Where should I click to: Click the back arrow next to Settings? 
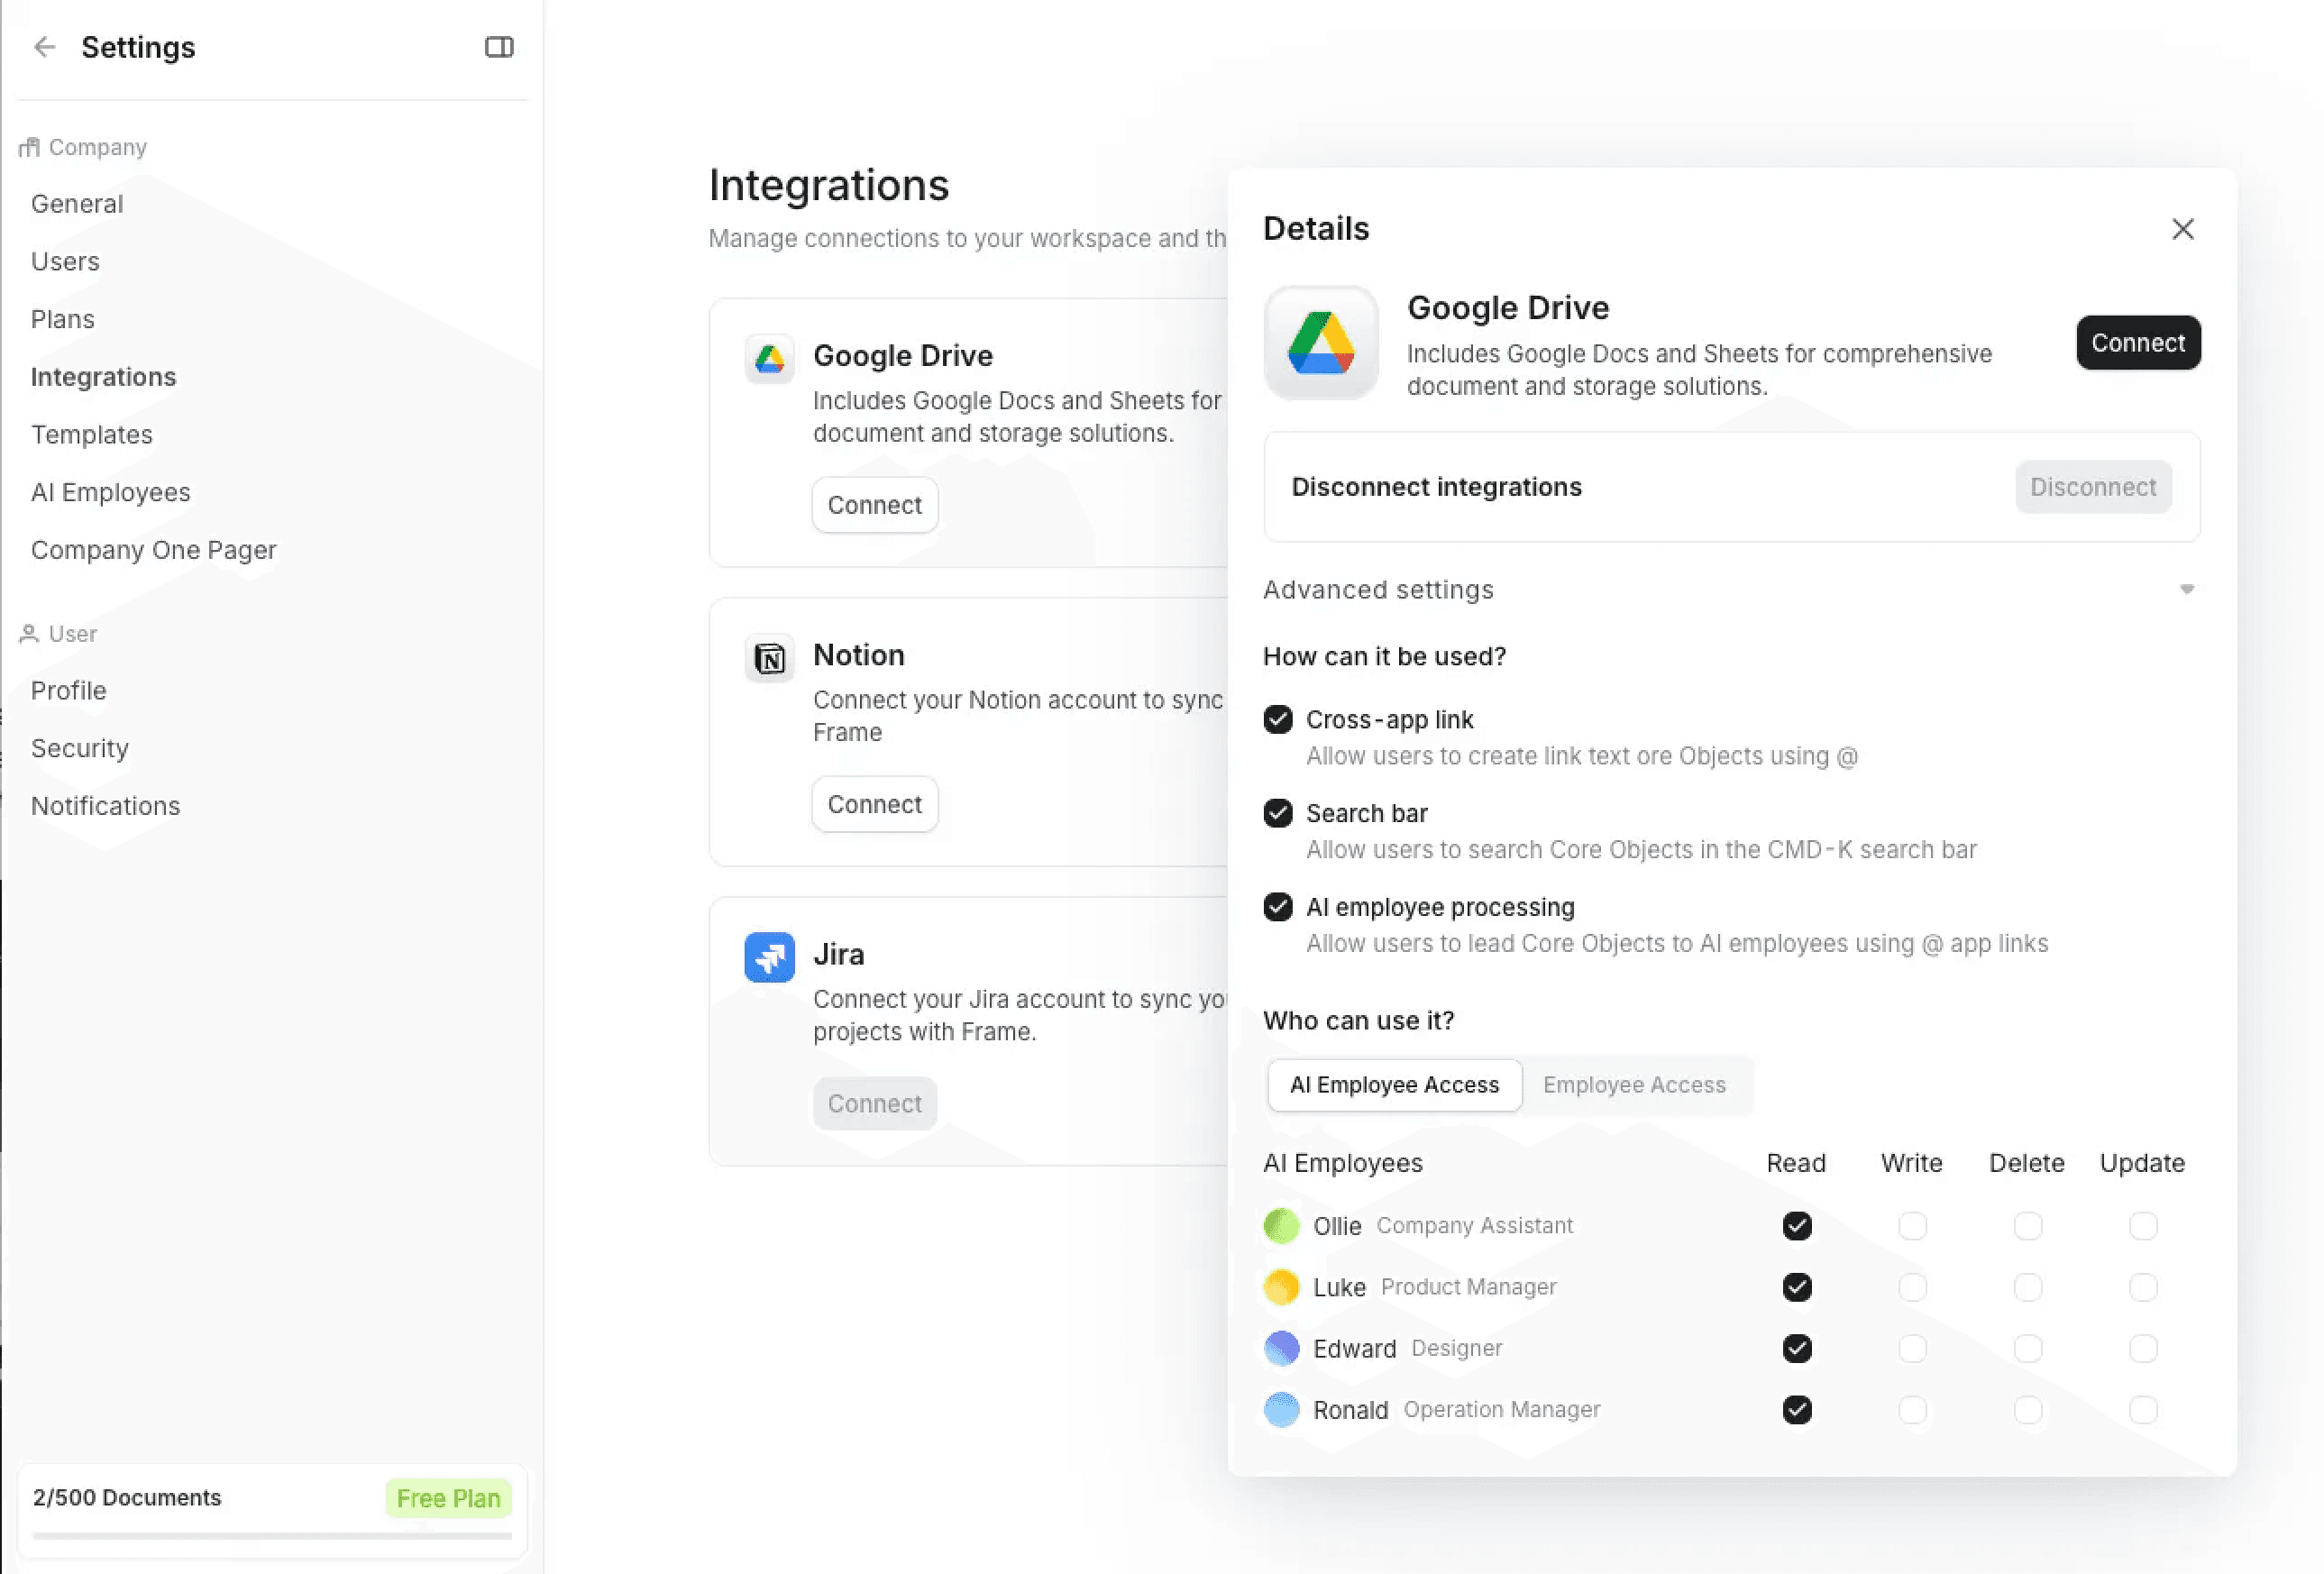click(44, 47)
